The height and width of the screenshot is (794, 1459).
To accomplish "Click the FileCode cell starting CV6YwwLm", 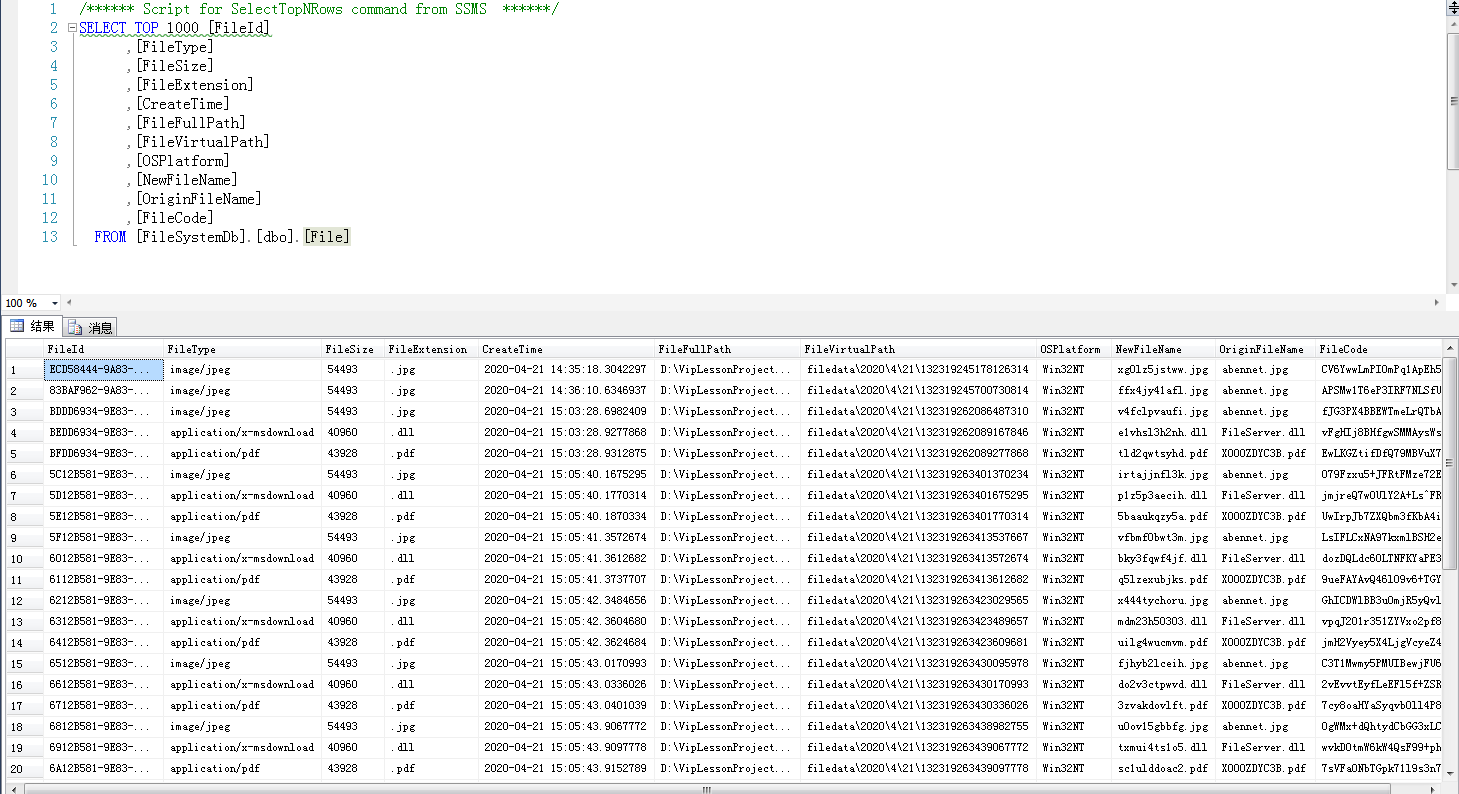I will [1380, 369].
